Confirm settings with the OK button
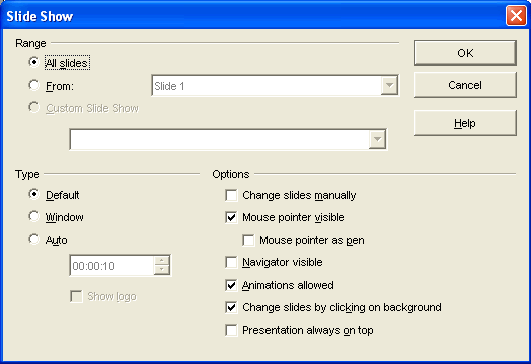 coord(465,53)
